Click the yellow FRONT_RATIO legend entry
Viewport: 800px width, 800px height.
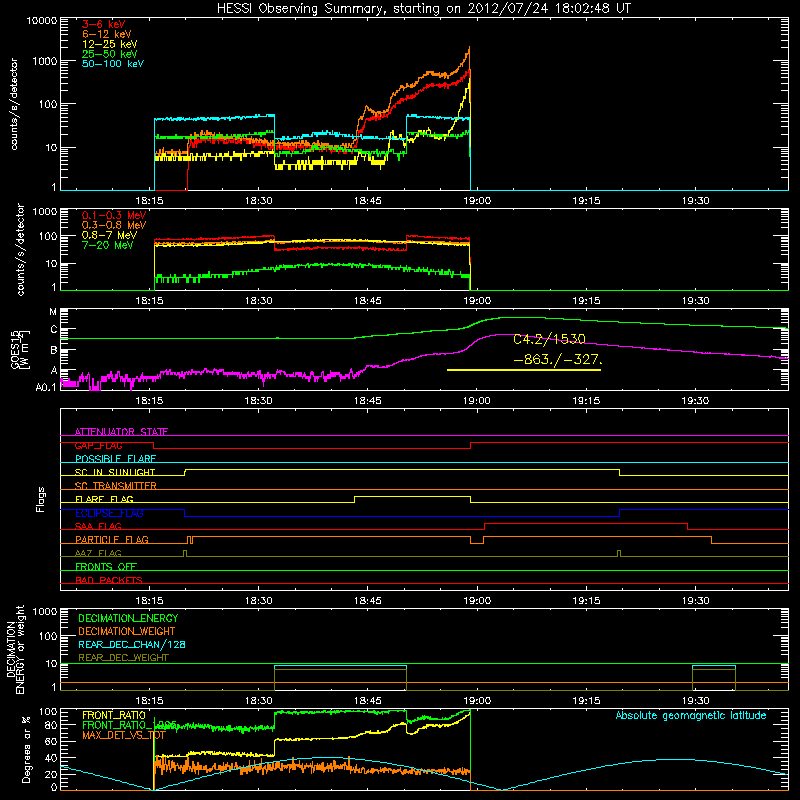pos(114,715)
